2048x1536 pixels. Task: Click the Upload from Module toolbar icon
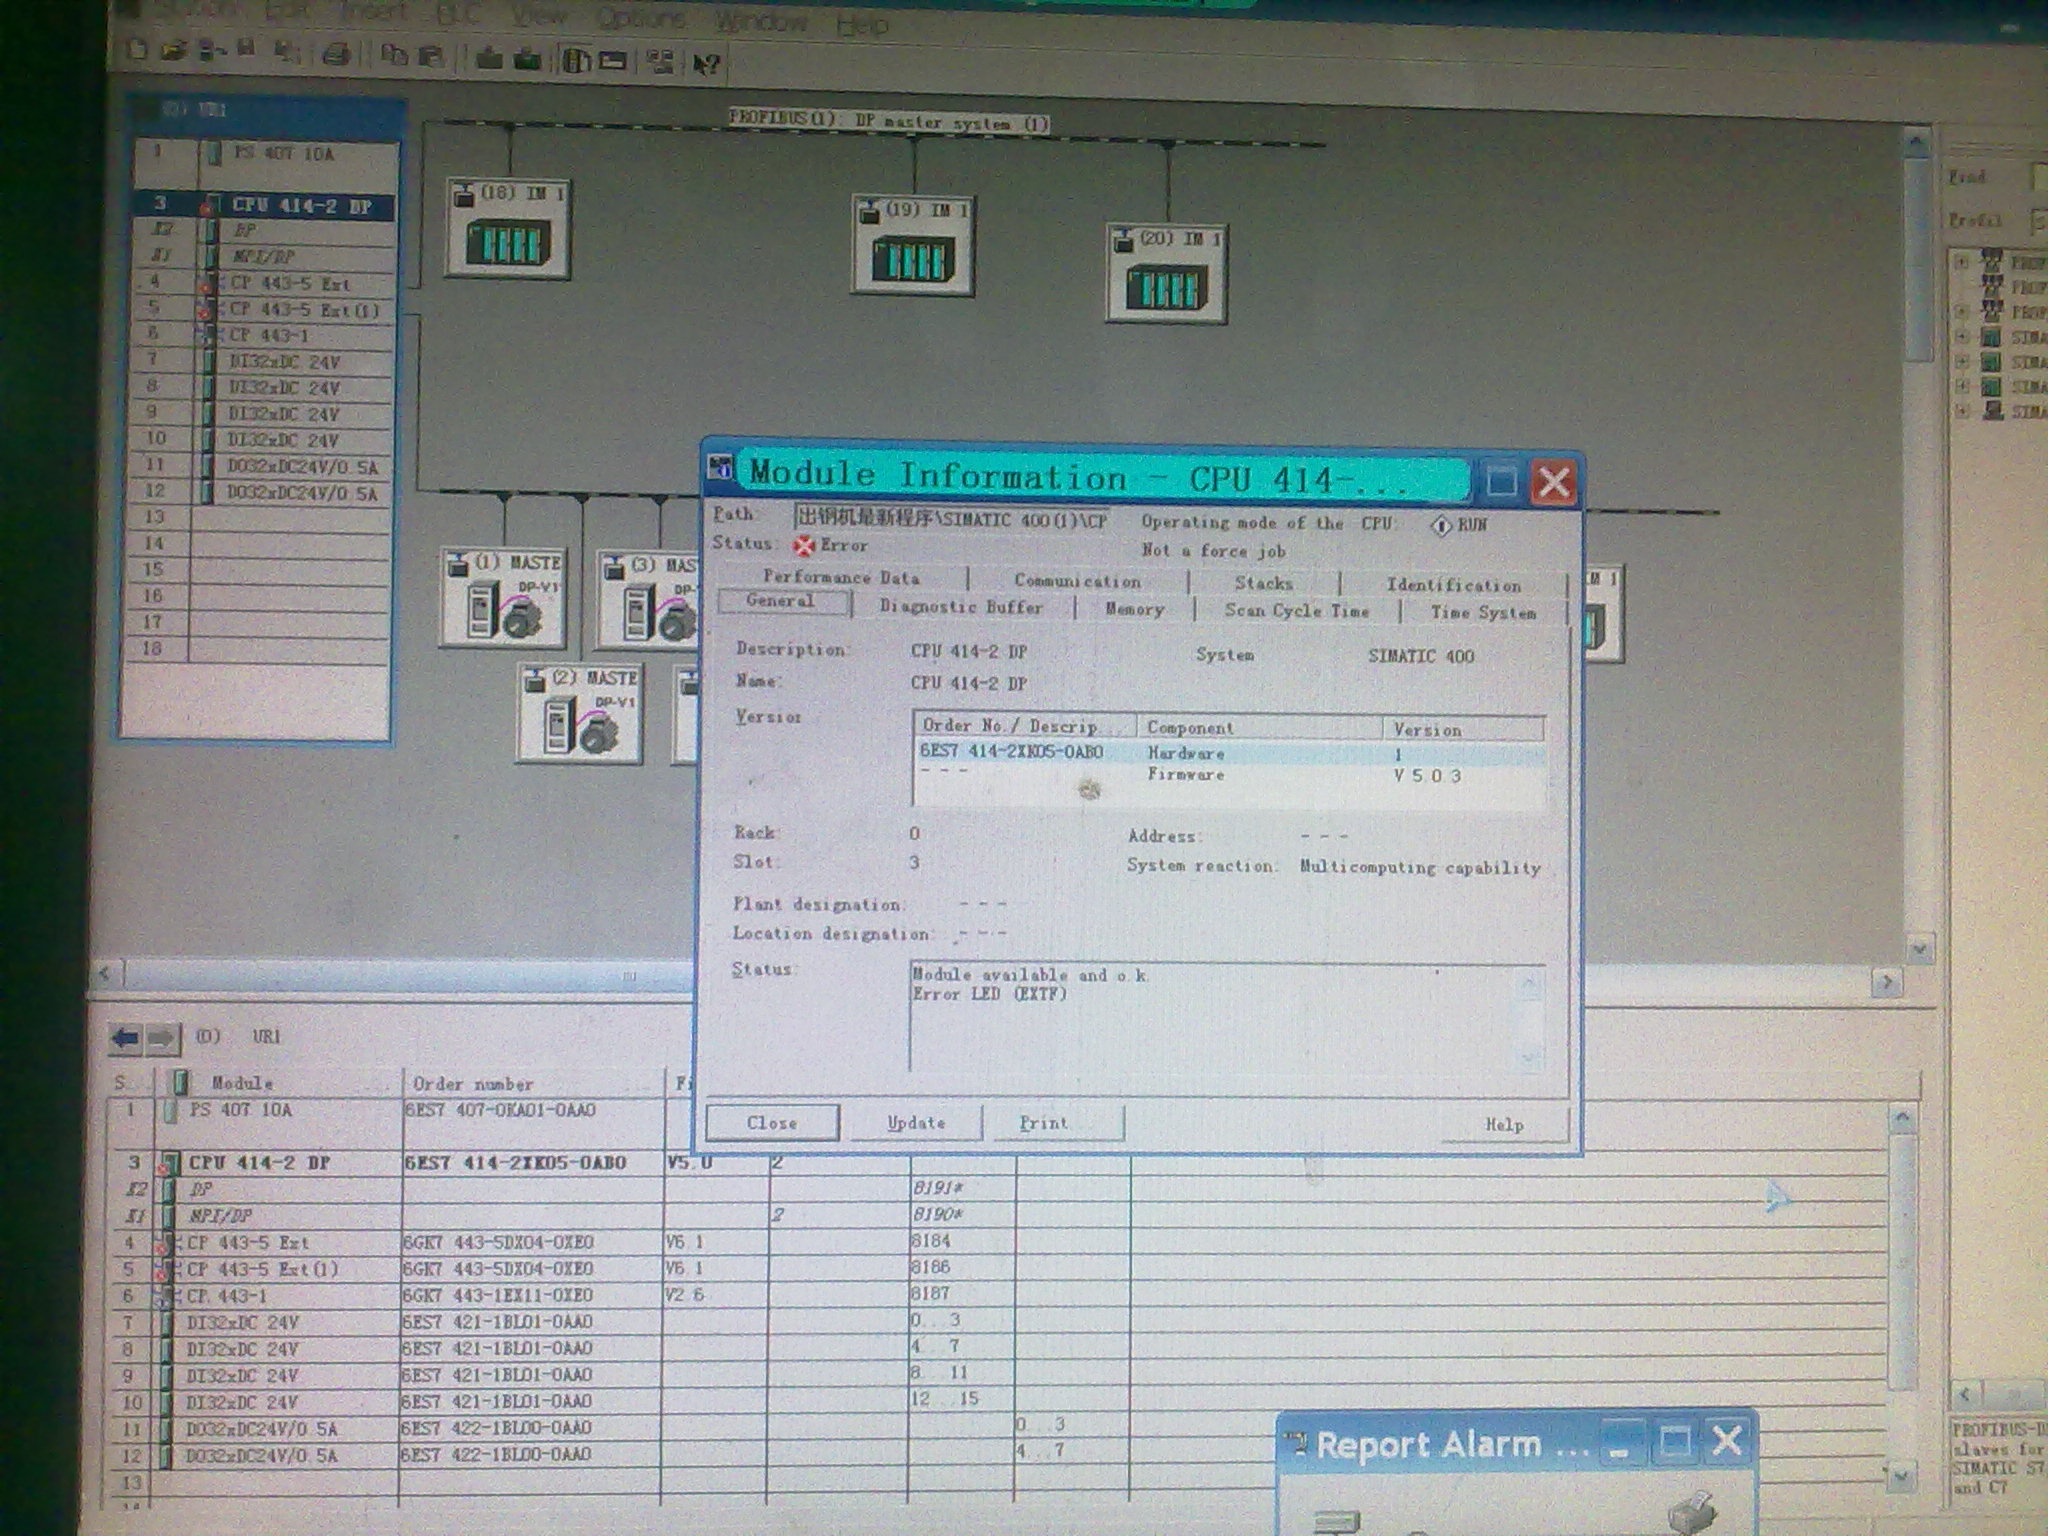(x=527, y=59)
